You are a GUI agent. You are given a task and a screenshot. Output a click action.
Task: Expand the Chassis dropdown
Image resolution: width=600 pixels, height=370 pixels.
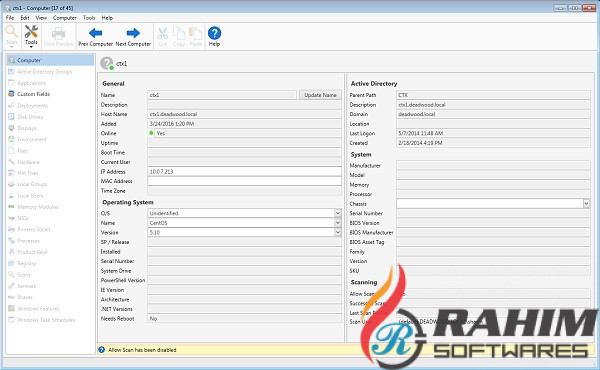point(586,204)
